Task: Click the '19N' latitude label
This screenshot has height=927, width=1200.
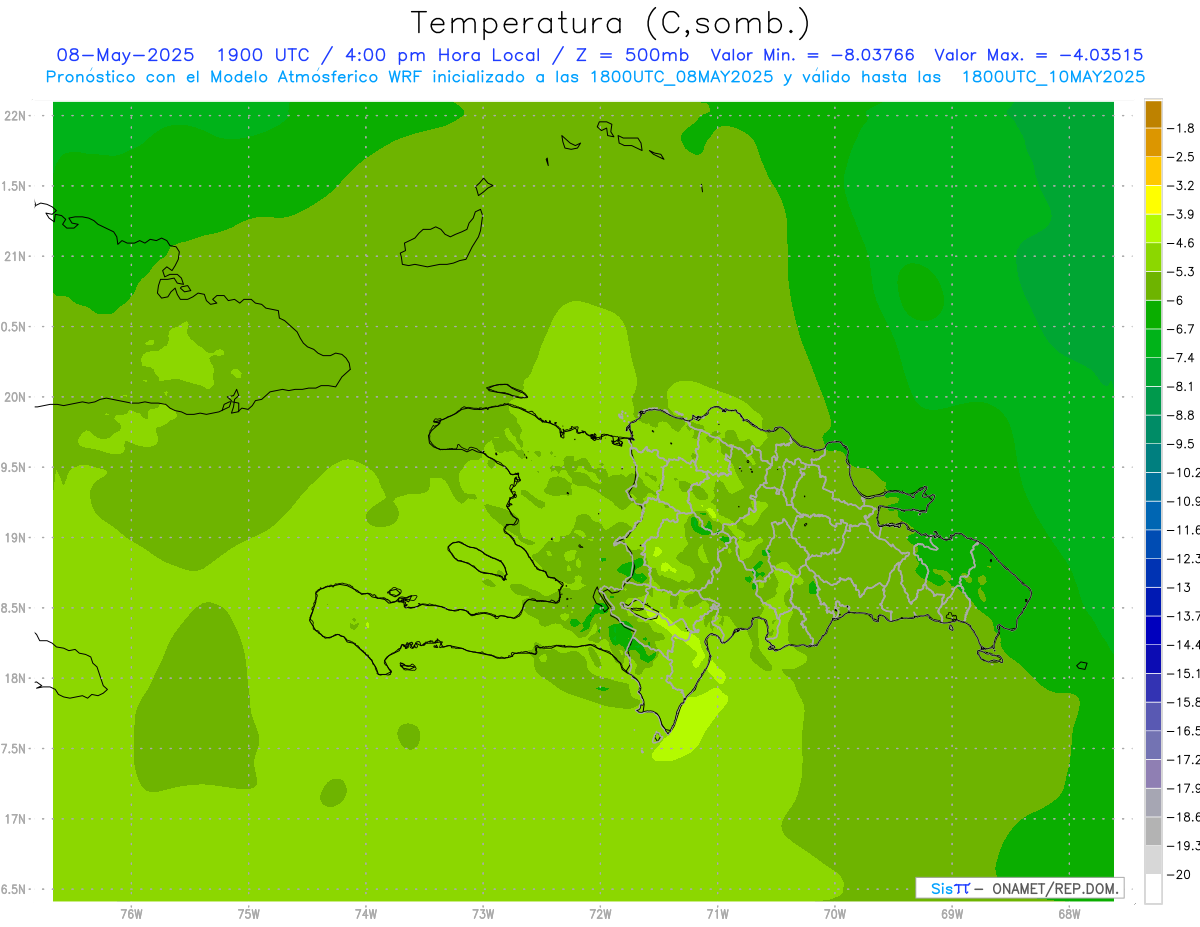Action: [14, 538]
